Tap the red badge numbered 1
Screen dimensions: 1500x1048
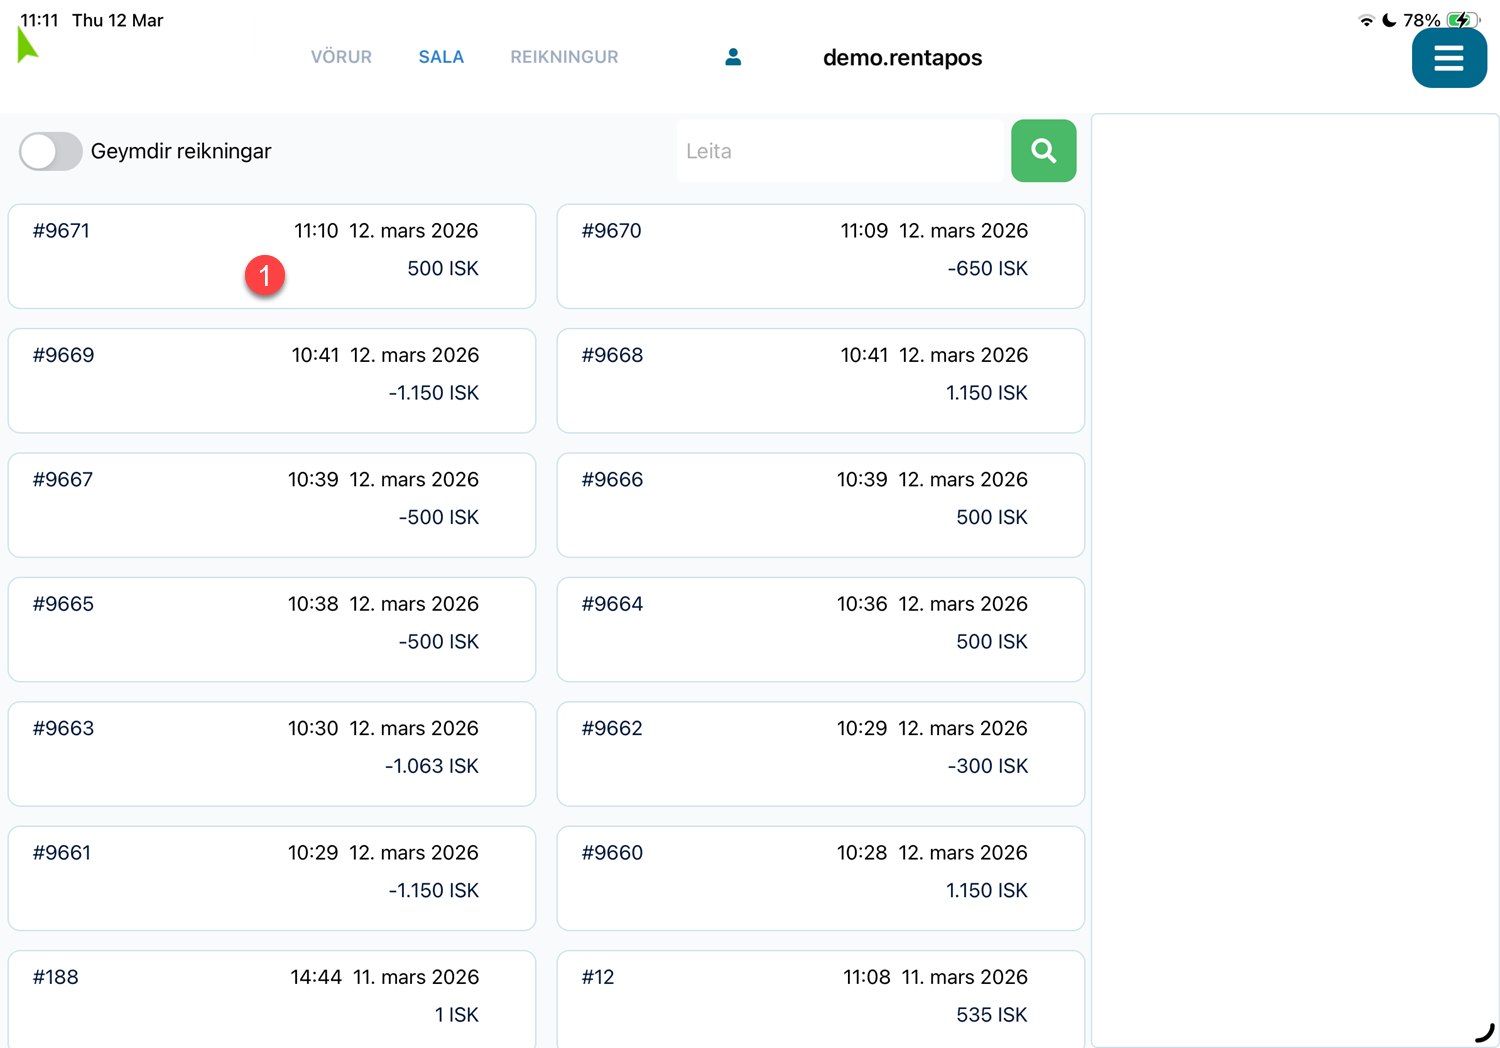point(265,275)
